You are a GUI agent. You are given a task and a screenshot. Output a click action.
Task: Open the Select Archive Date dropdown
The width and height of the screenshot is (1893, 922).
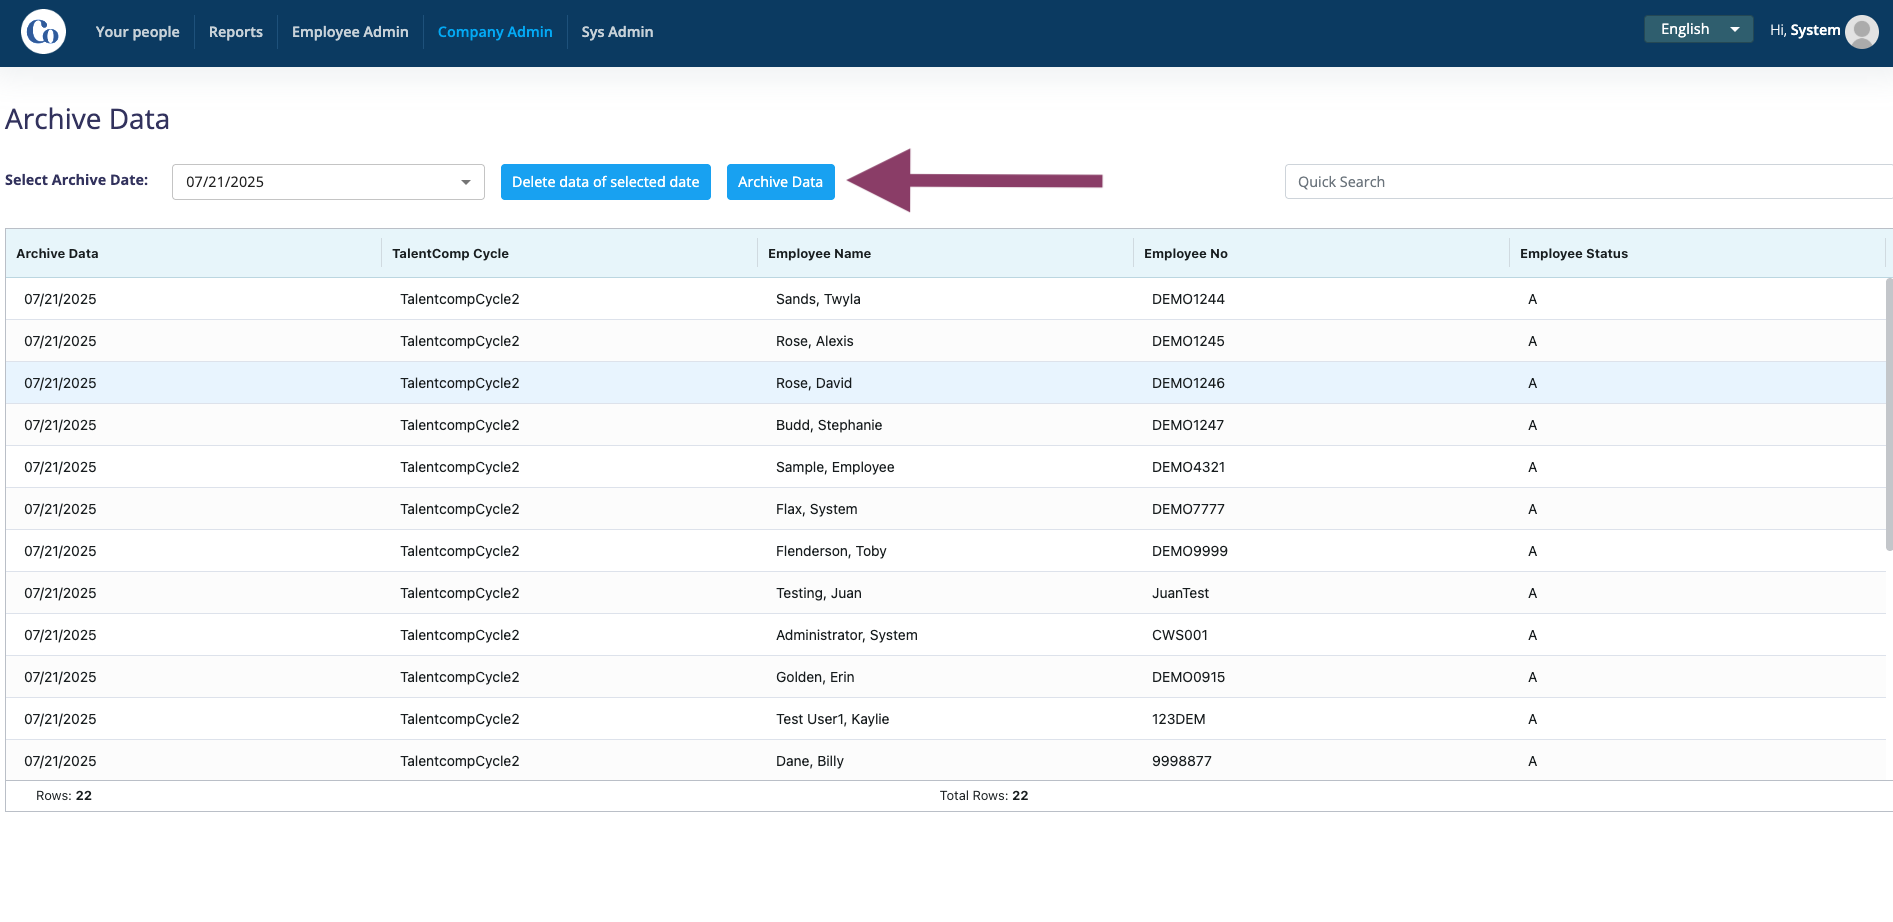[x=328, y=182]
